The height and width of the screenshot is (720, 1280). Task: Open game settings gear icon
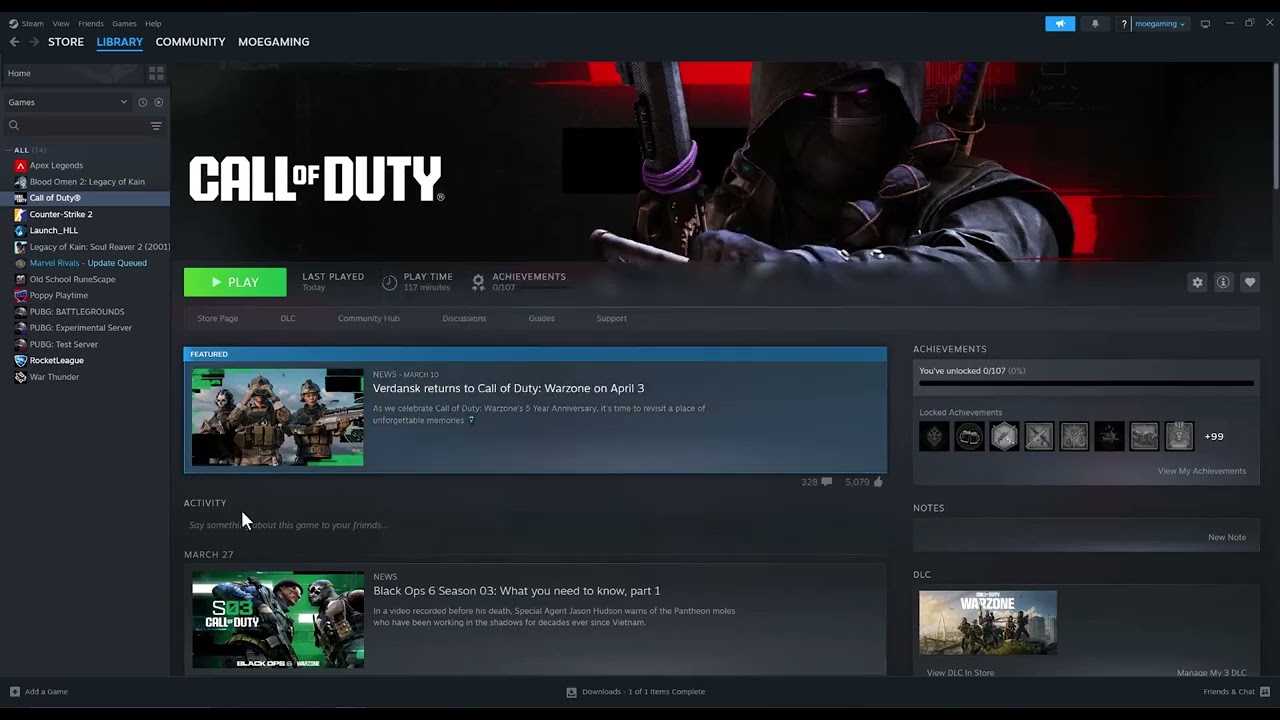(1197, 283)
